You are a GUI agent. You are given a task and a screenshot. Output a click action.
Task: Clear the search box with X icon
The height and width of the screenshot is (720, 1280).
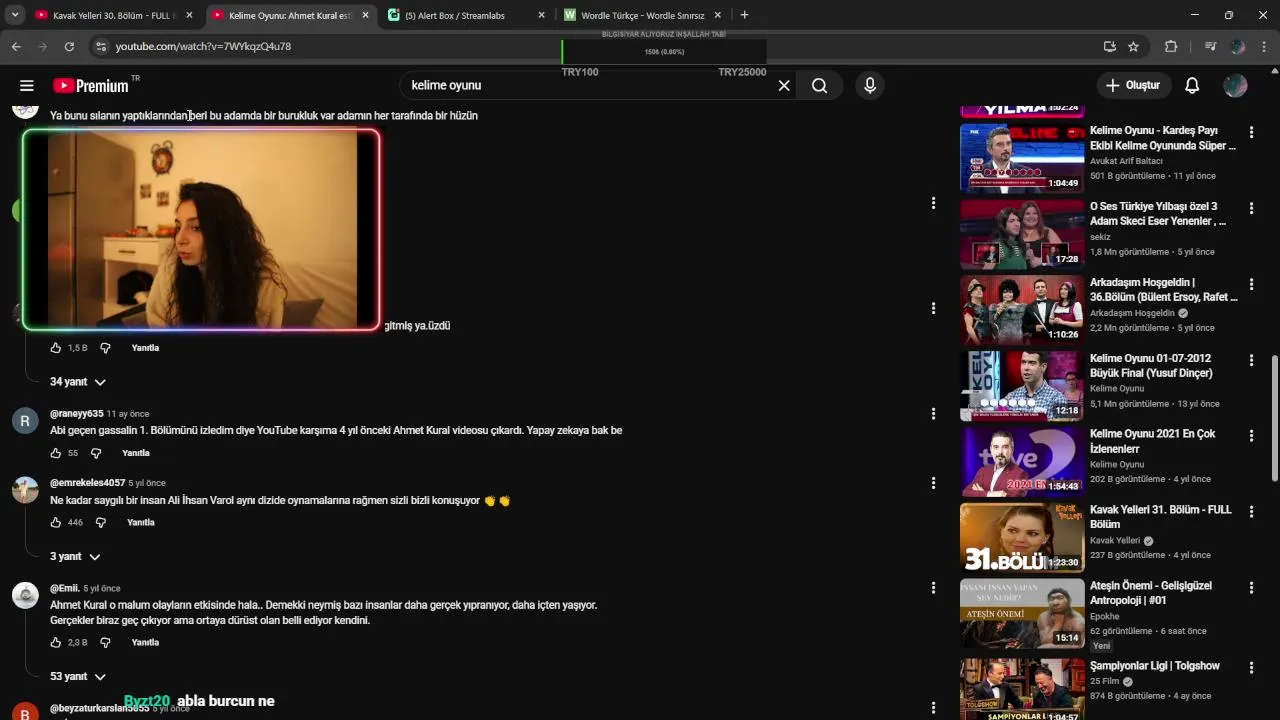click(784, 86)
